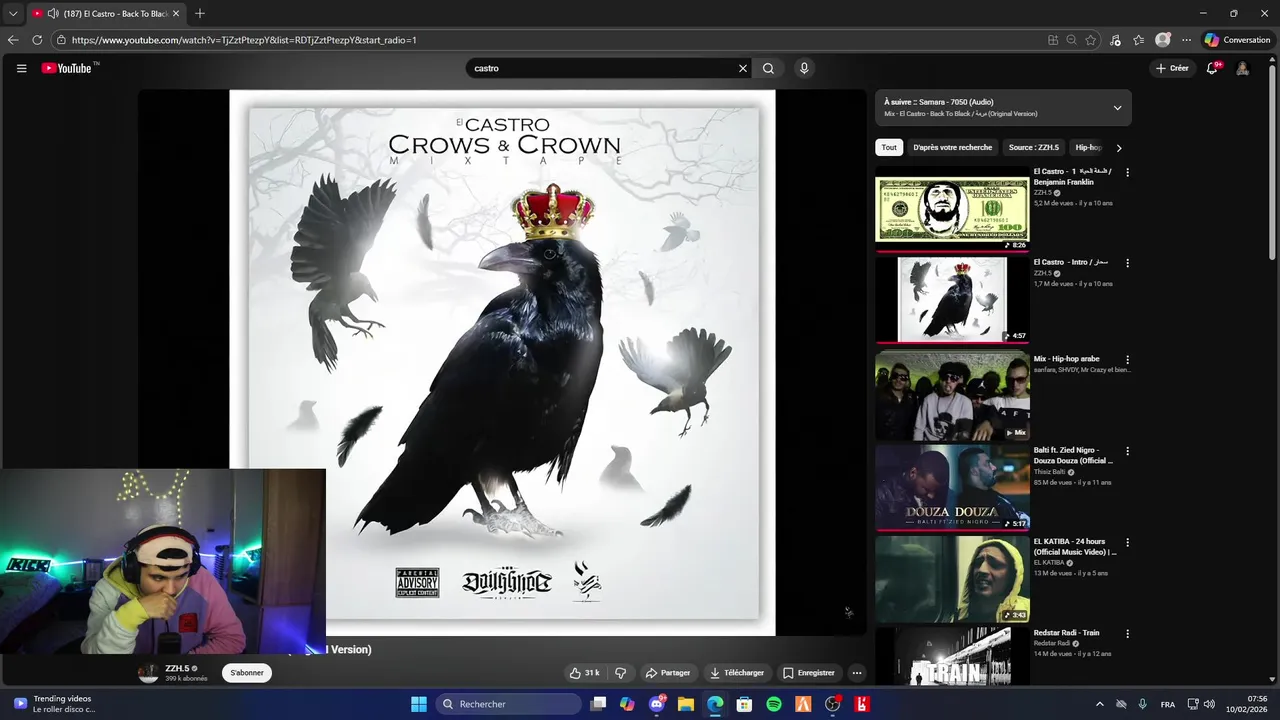Open YouTube account avatar menu
Screen dimensions: 1280x720
[x=1243, y=68]
